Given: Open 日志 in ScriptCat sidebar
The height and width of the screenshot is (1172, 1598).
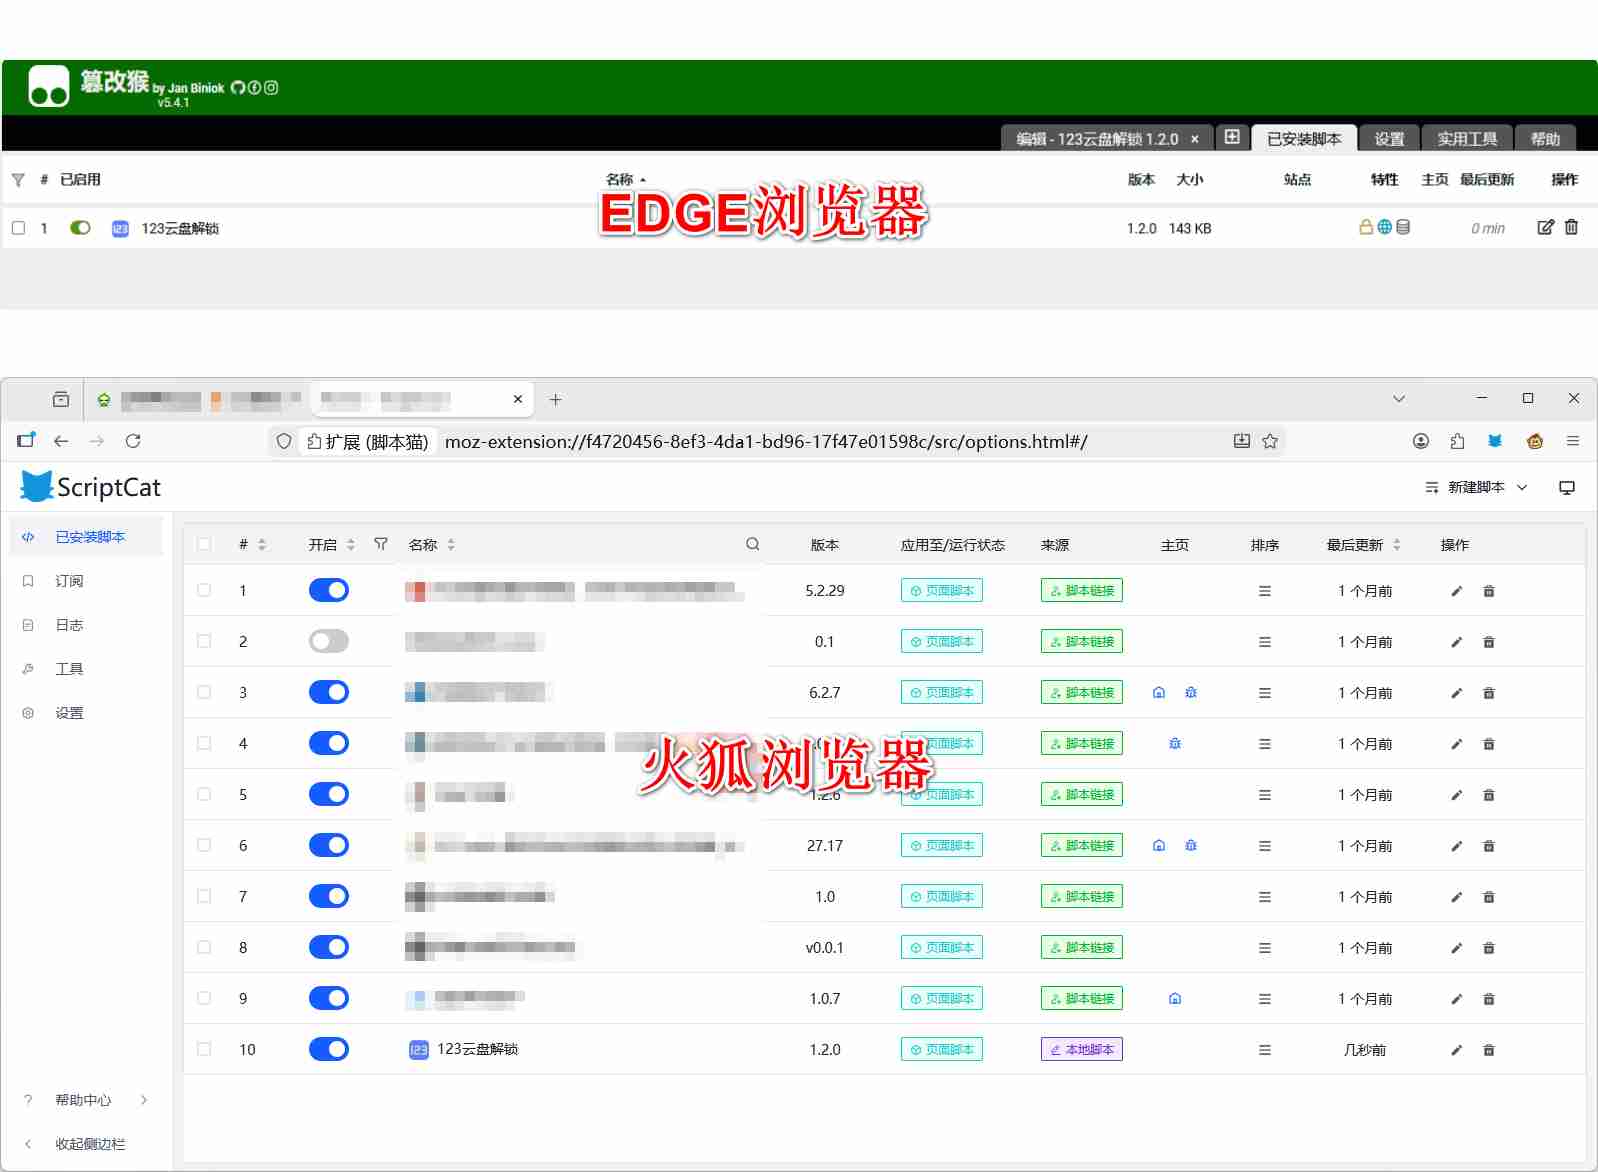Looking at the screenshot, I should [x=69, y=625].
